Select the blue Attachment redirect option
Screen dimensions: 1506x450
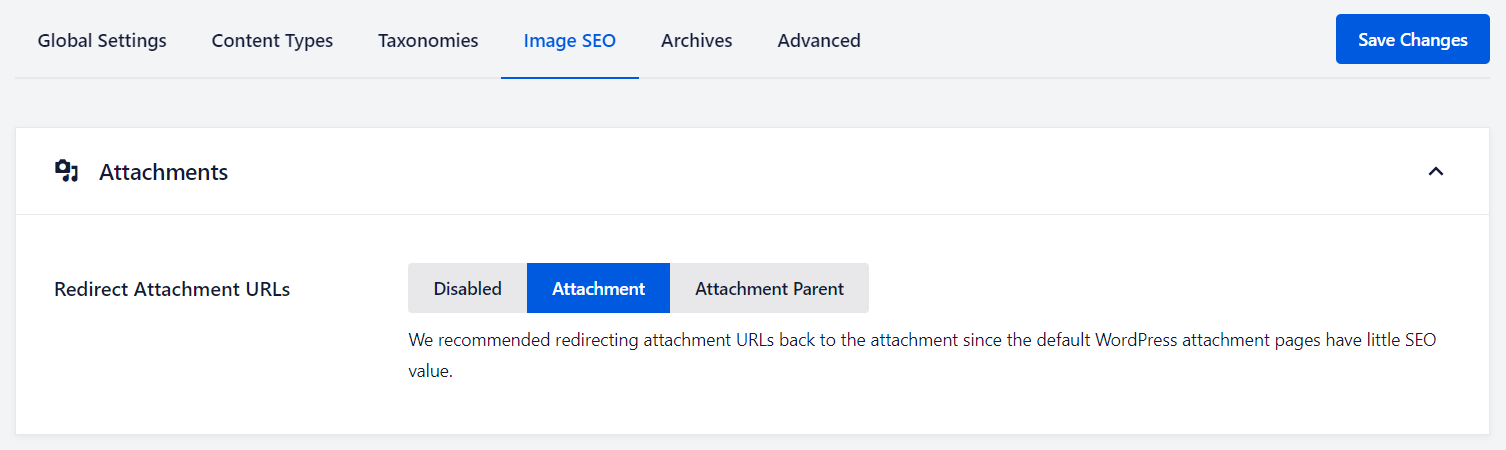598,288
